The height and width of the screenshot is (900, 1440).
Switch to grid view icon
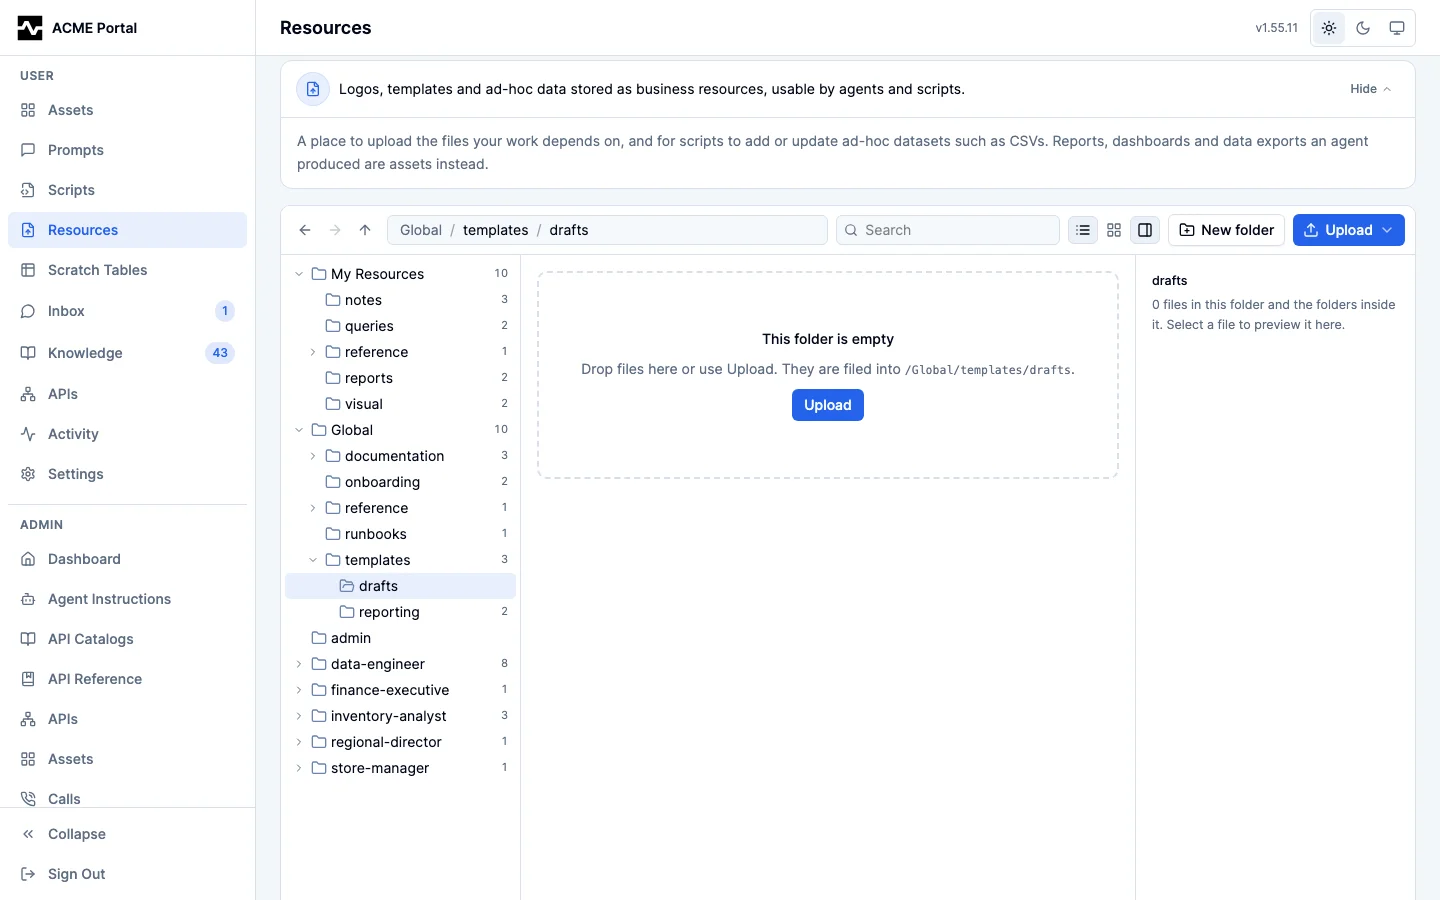coord(1114,230)
